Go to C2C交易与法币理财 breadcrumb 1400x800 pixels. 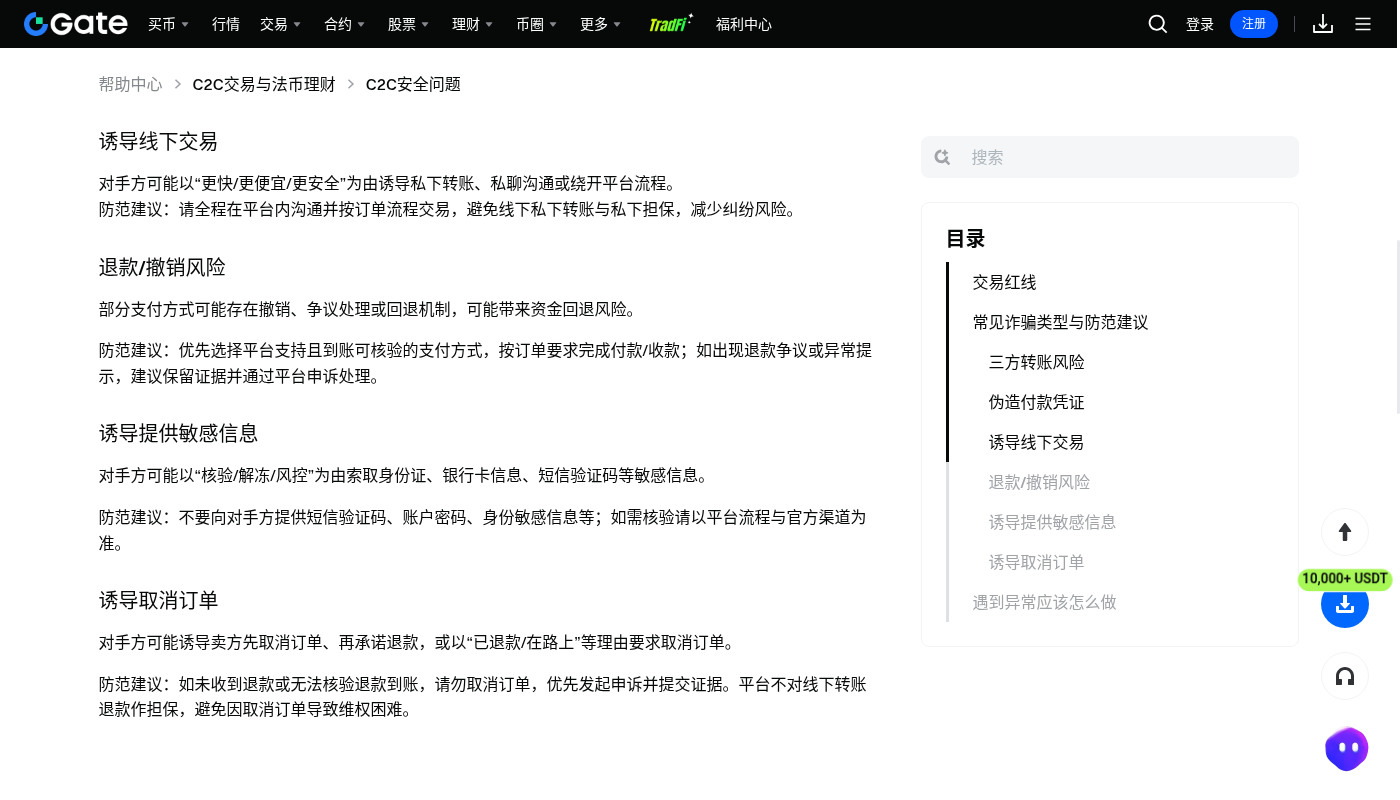[264, 84]
